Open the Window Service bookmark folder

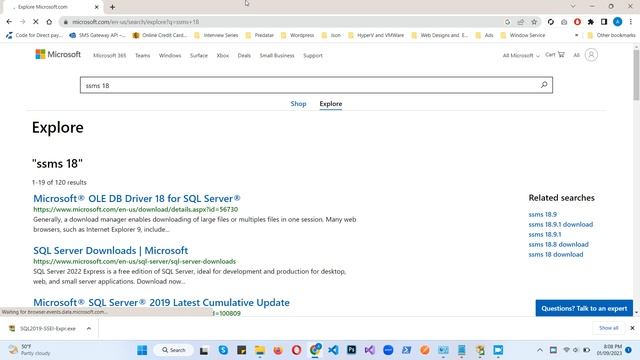point(523,36)
